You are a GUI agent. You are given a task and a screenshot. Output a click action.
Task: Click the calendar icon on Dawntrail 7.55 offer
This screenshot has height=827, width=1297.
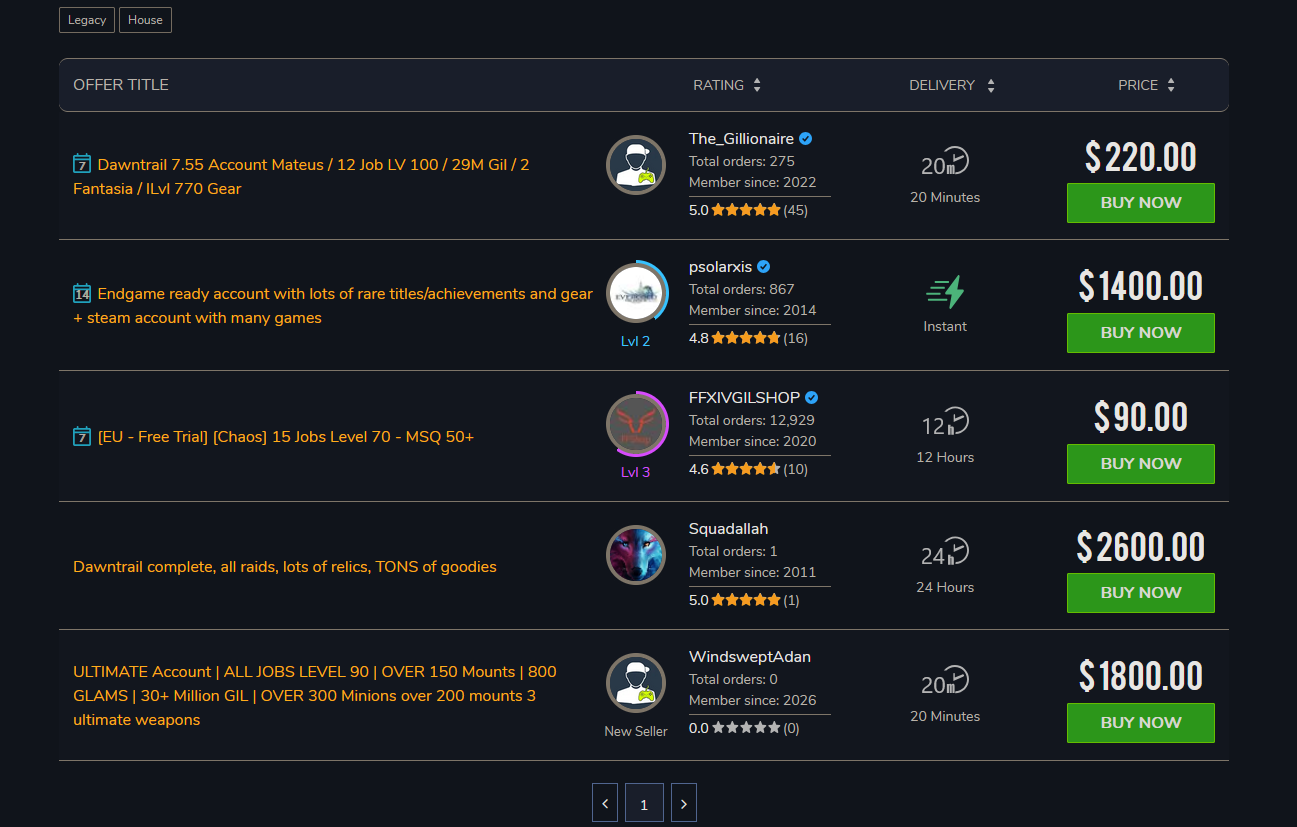[82, 163]
